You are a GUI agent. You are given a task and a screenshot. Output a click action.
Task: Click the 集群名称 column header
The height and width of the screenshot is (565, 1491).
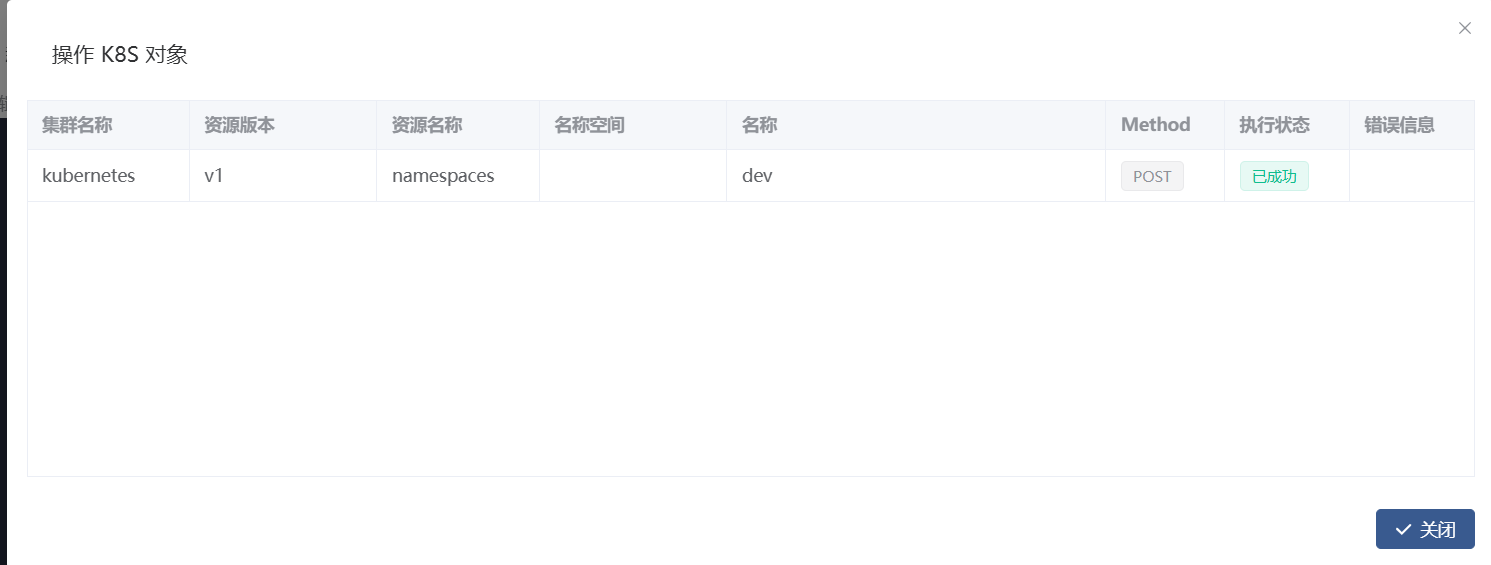pyautogui.click(x=108, y=125)
